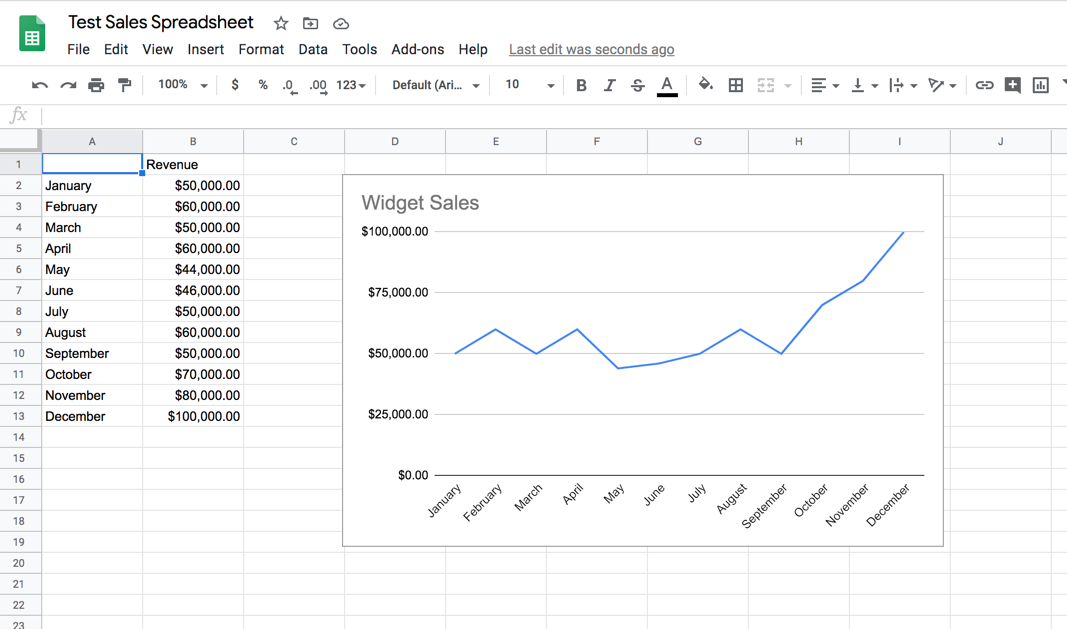The image size is (1067, 629).
Task: Click the Widget Sales chart title
Action: coord(420,203)
